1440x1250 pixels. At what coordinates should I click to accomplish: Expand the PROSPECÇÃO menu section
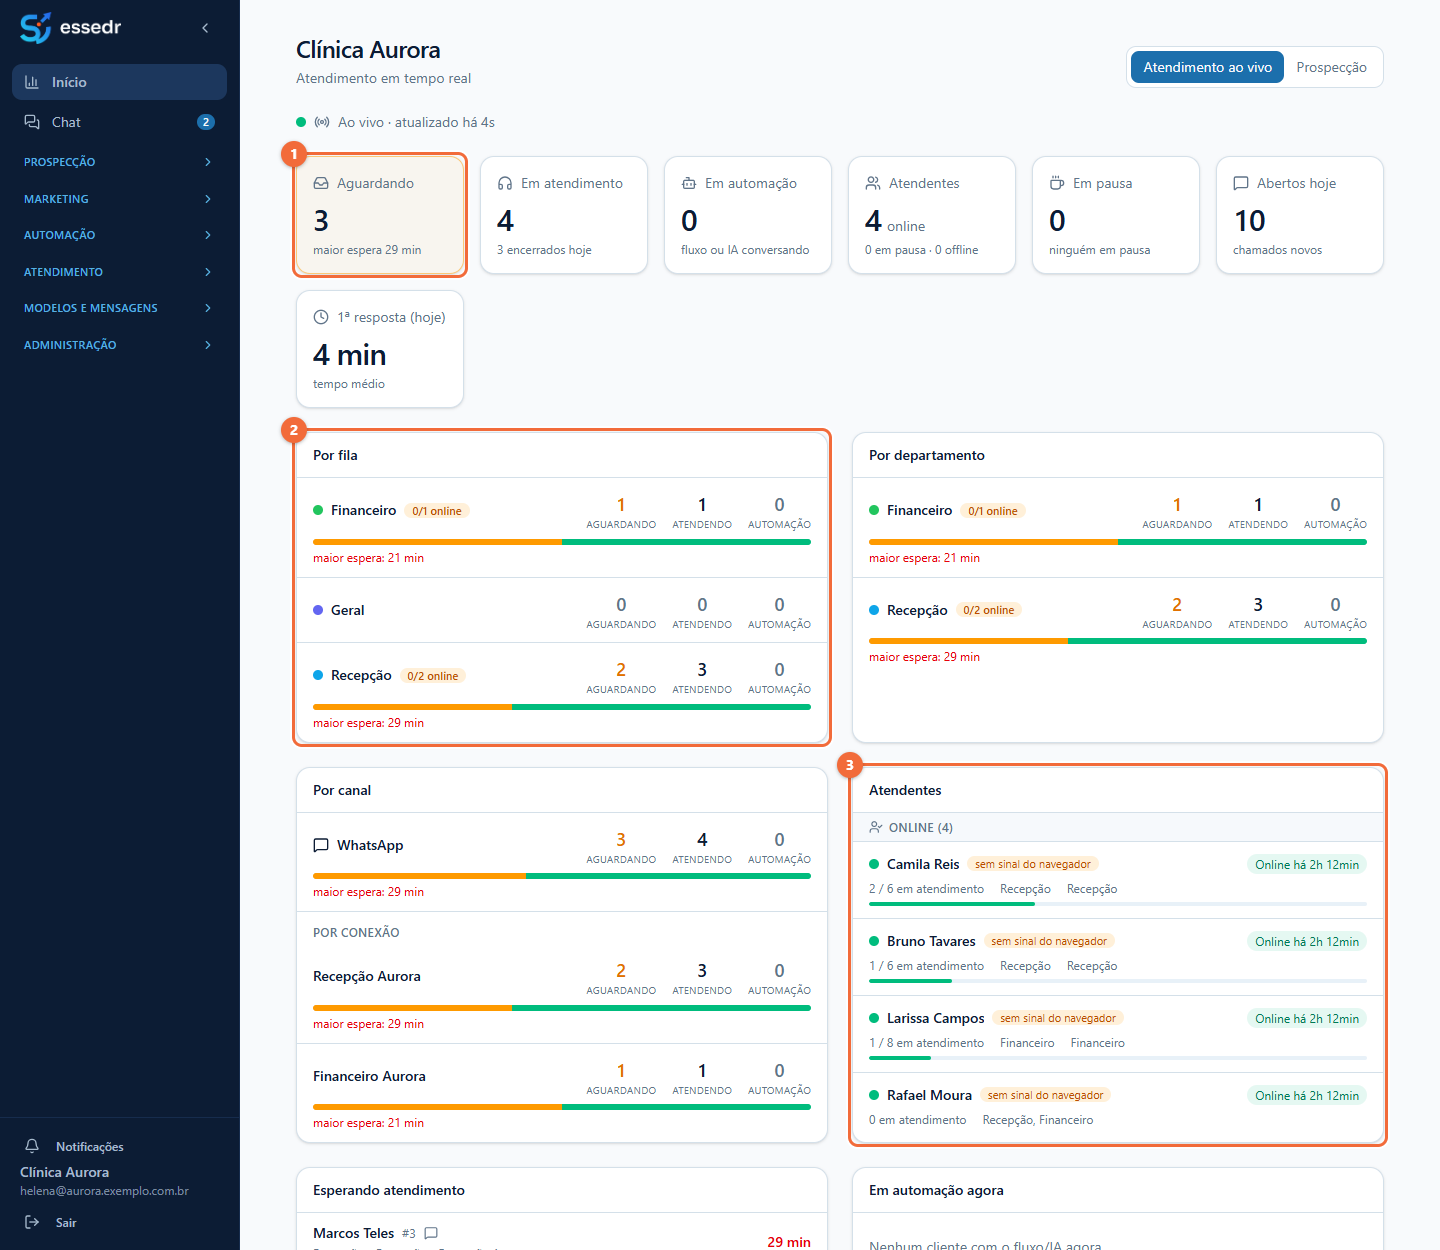(119, 162)
